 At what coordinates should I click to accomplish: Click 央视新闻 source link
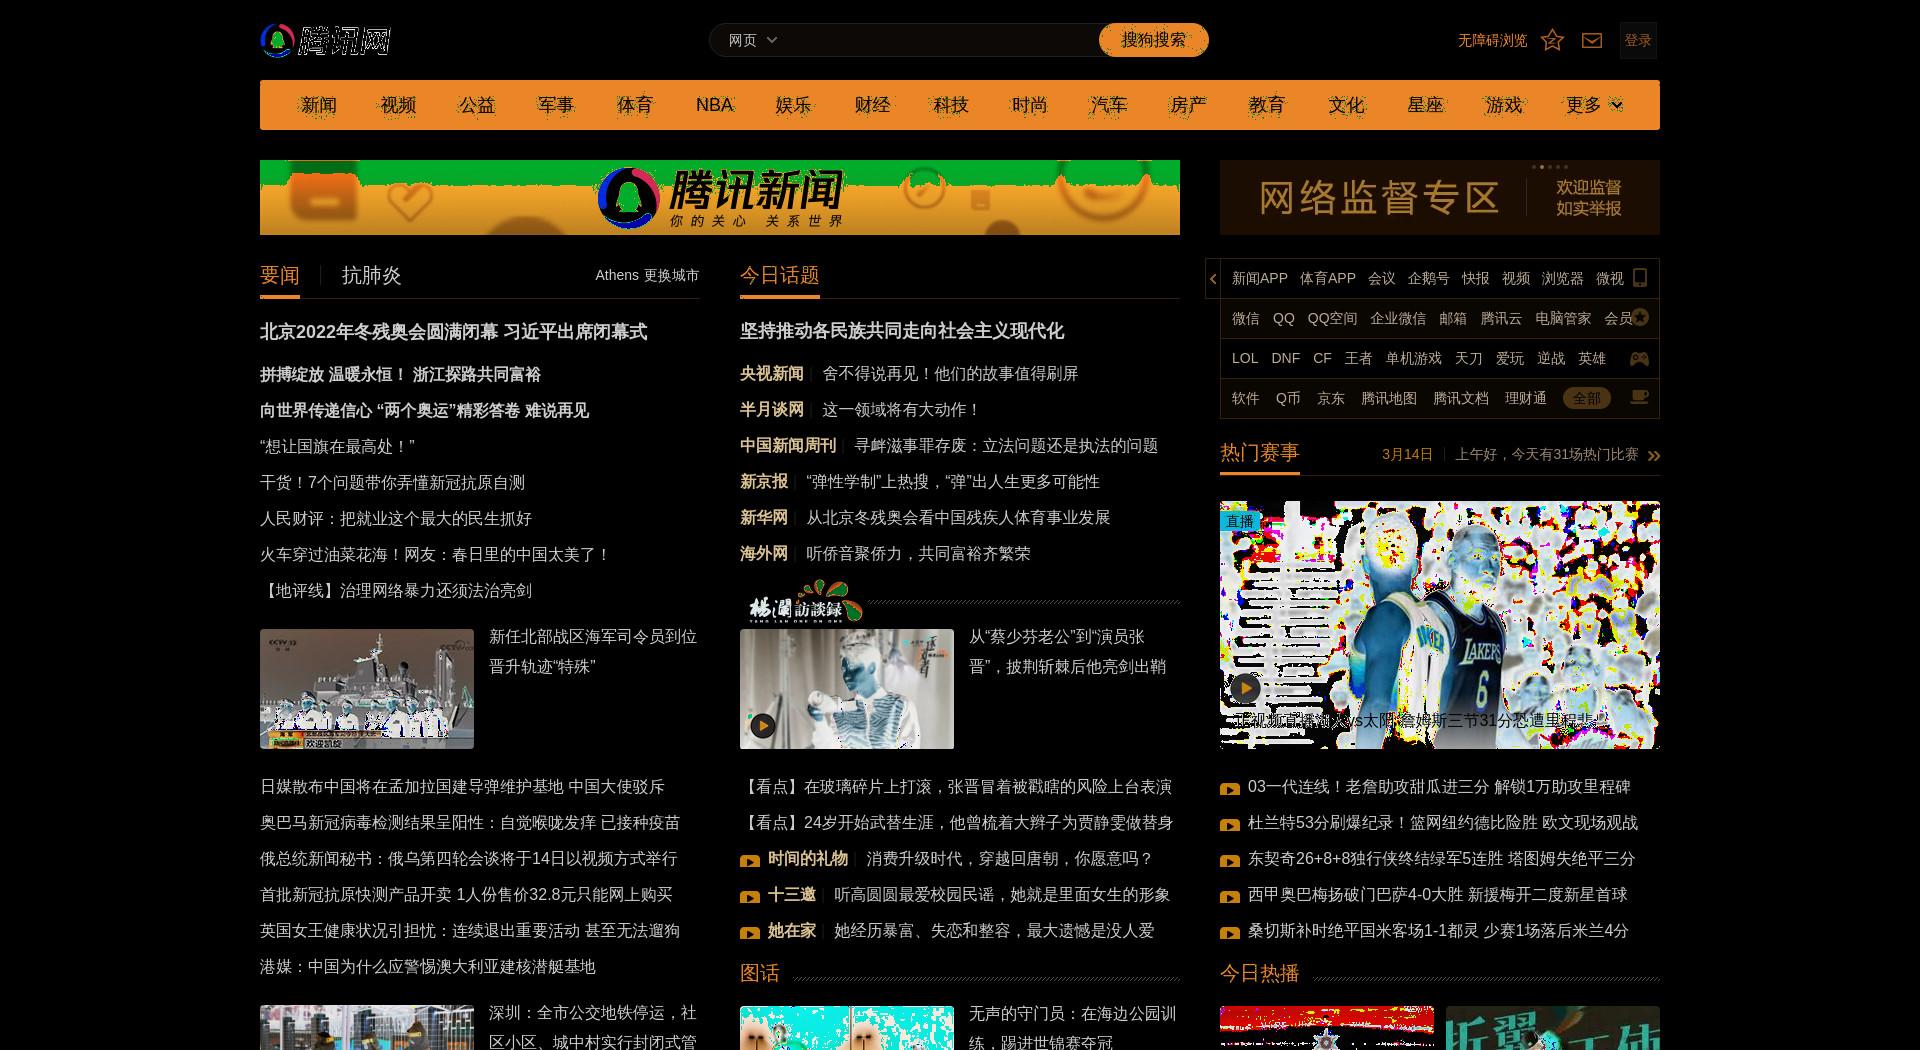tap(772, 374)
